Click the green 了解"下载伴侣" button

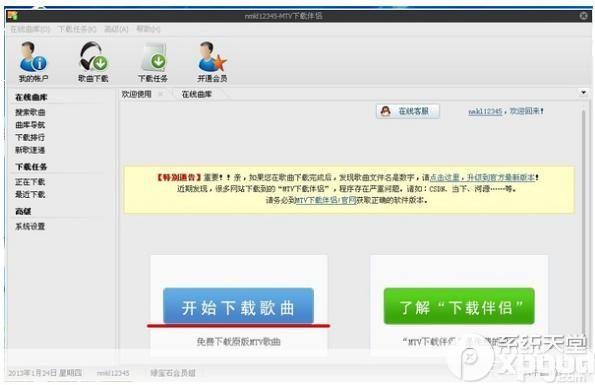pos(459,306)
